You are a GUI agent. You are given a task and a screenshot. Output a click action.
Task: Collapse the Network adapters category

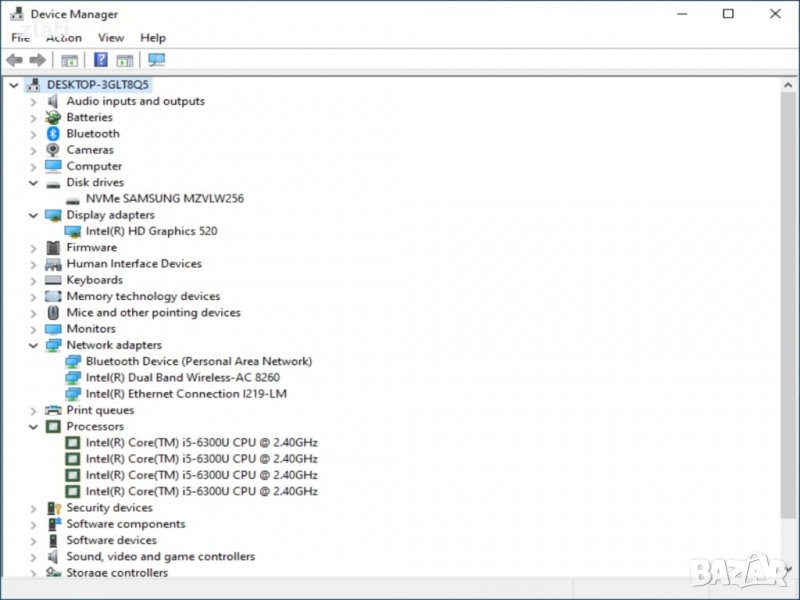click(x=33, y=345)
